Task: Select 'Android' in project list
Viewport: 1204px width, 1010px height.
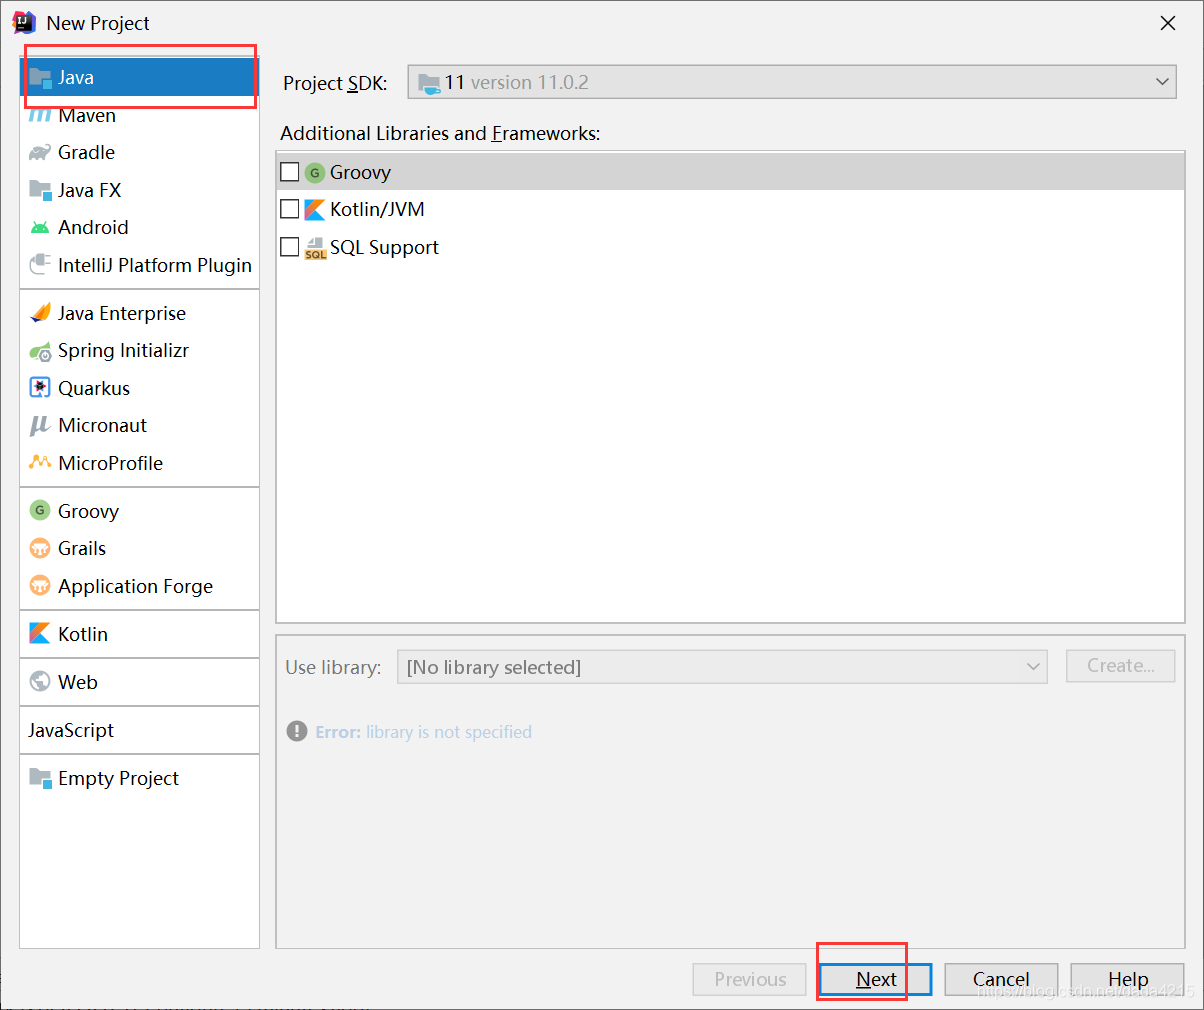Action: 139,227
